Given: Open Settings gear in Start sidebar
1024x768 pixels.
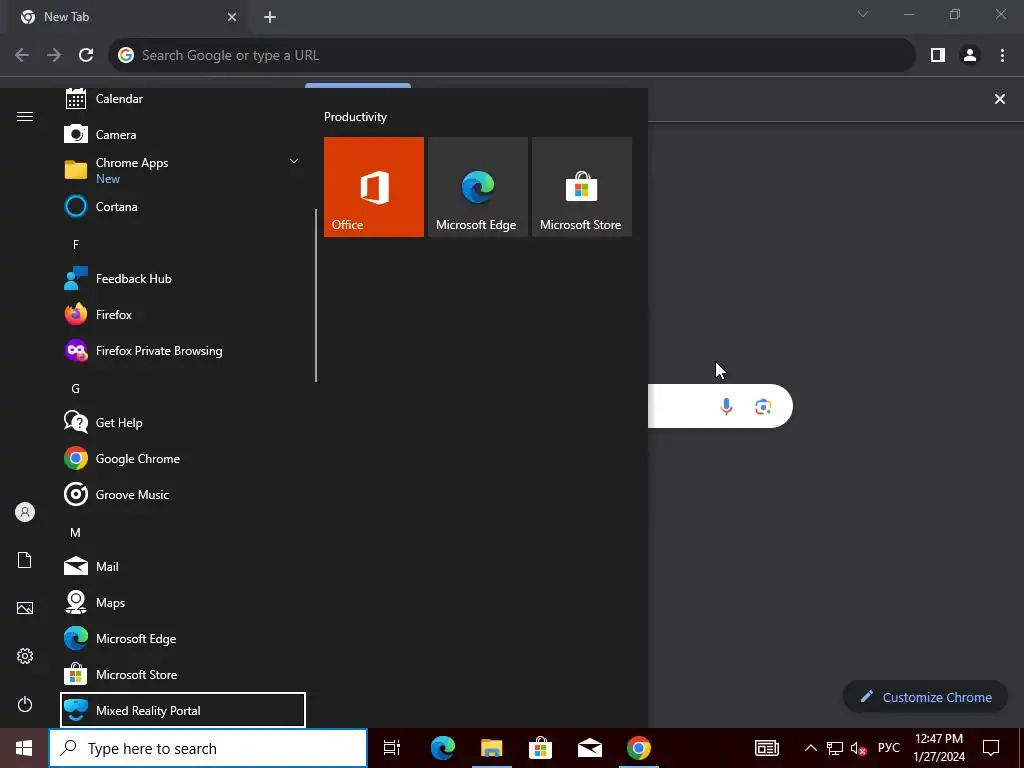Looking at the screenshot, I should point(25,656).
